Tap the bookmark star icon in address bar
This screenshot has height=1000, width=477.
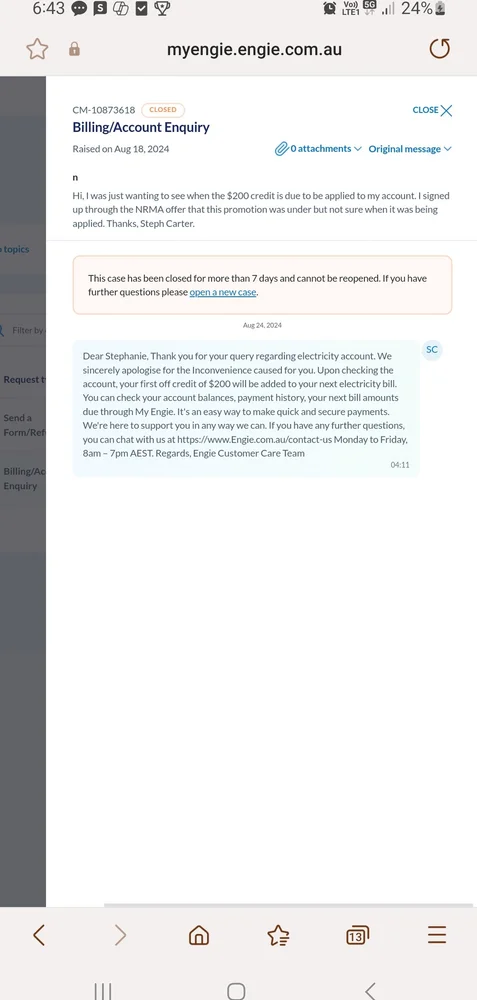pyautogui.click(x=37, y=49)
